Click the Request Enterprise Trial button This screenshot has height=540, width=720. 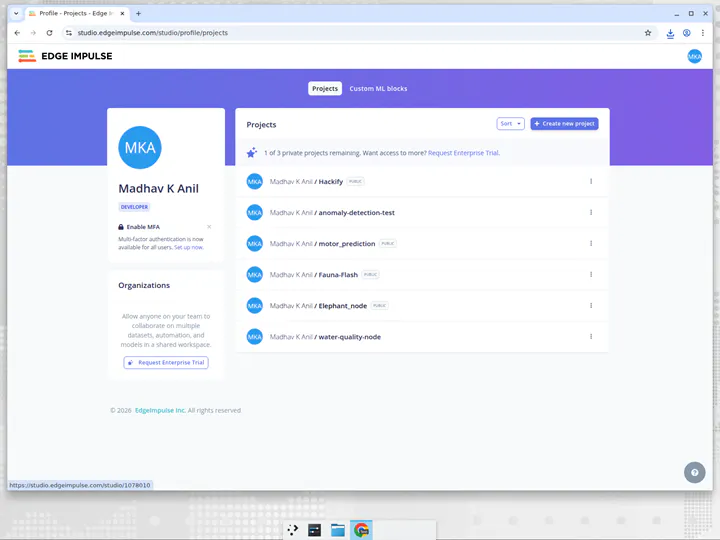(166, 362)
